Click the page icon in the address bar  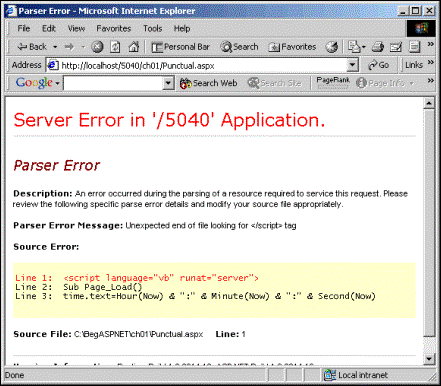53,65
